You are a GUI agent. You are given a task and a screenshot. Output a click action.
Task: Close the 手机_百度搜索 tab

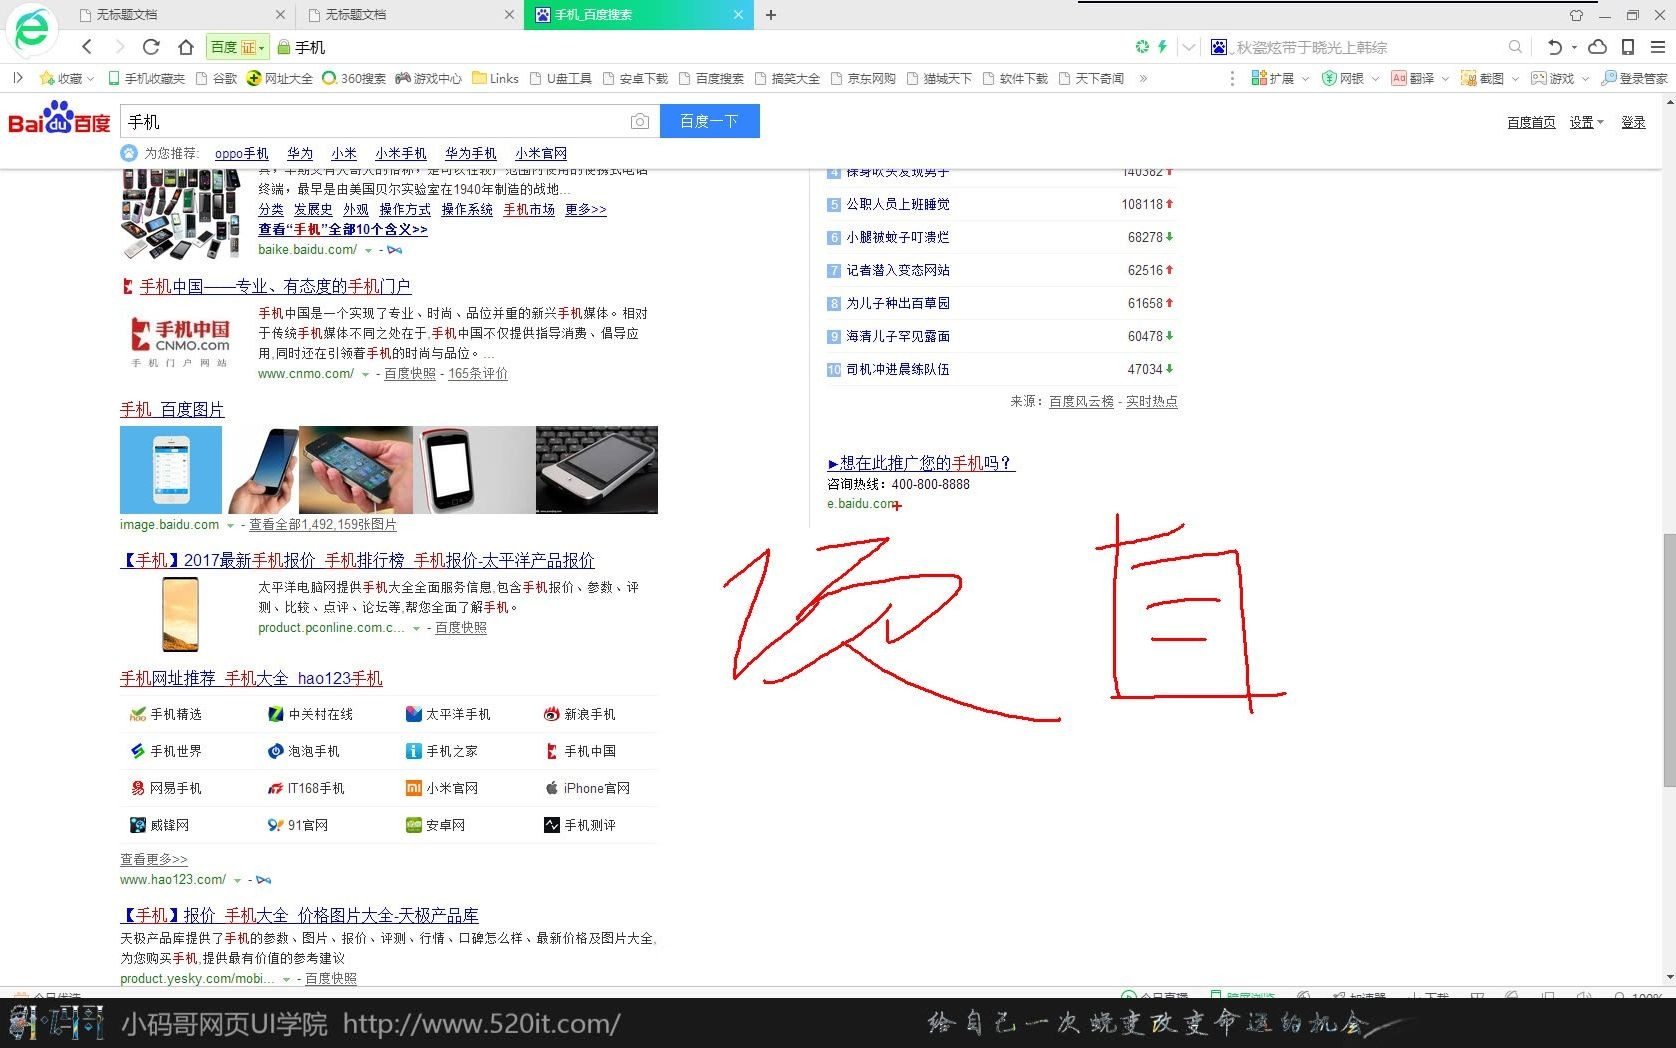(x=738, y=15)
